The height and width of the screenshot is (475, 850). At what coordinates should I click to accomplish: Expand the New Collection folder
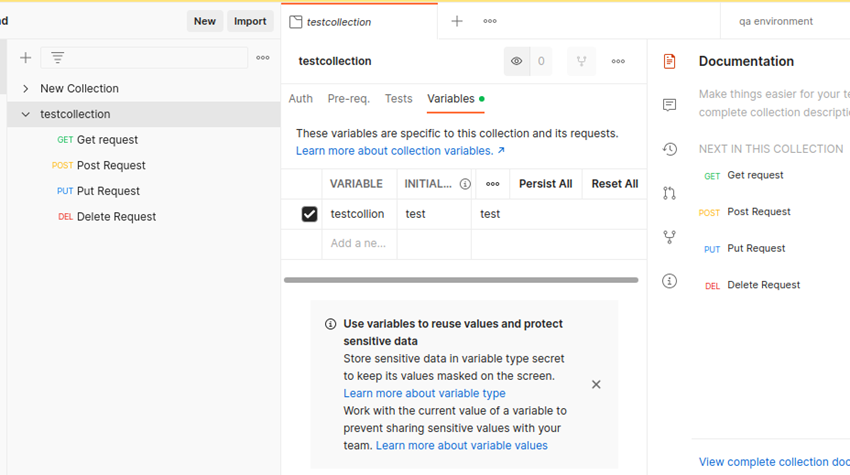[x=26, y=89]
